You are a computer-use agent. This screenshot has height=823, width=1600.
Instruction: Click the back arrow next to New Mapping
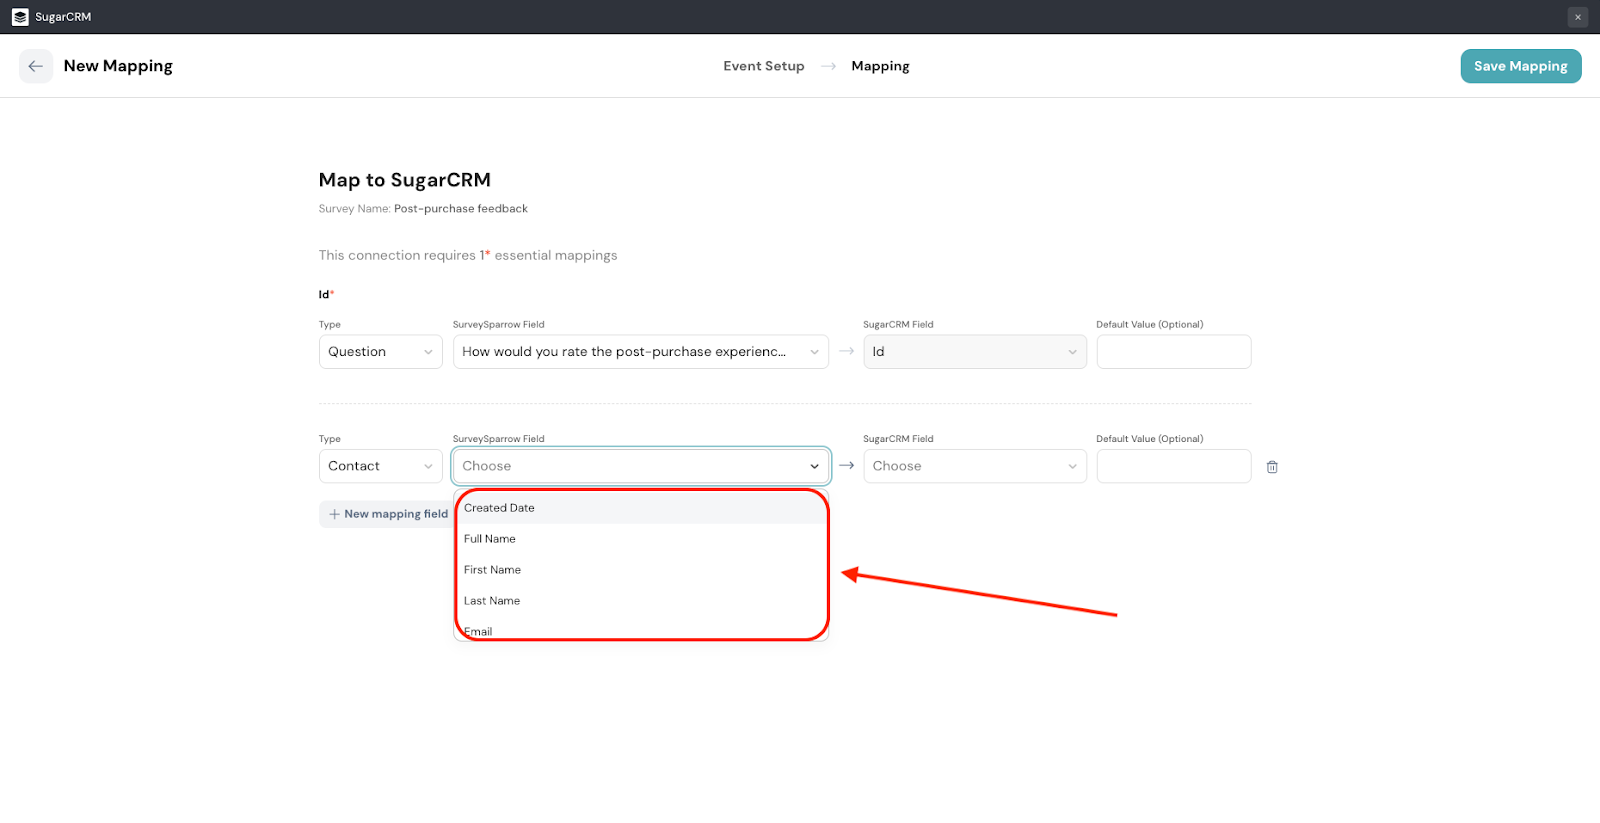(36, 66)
